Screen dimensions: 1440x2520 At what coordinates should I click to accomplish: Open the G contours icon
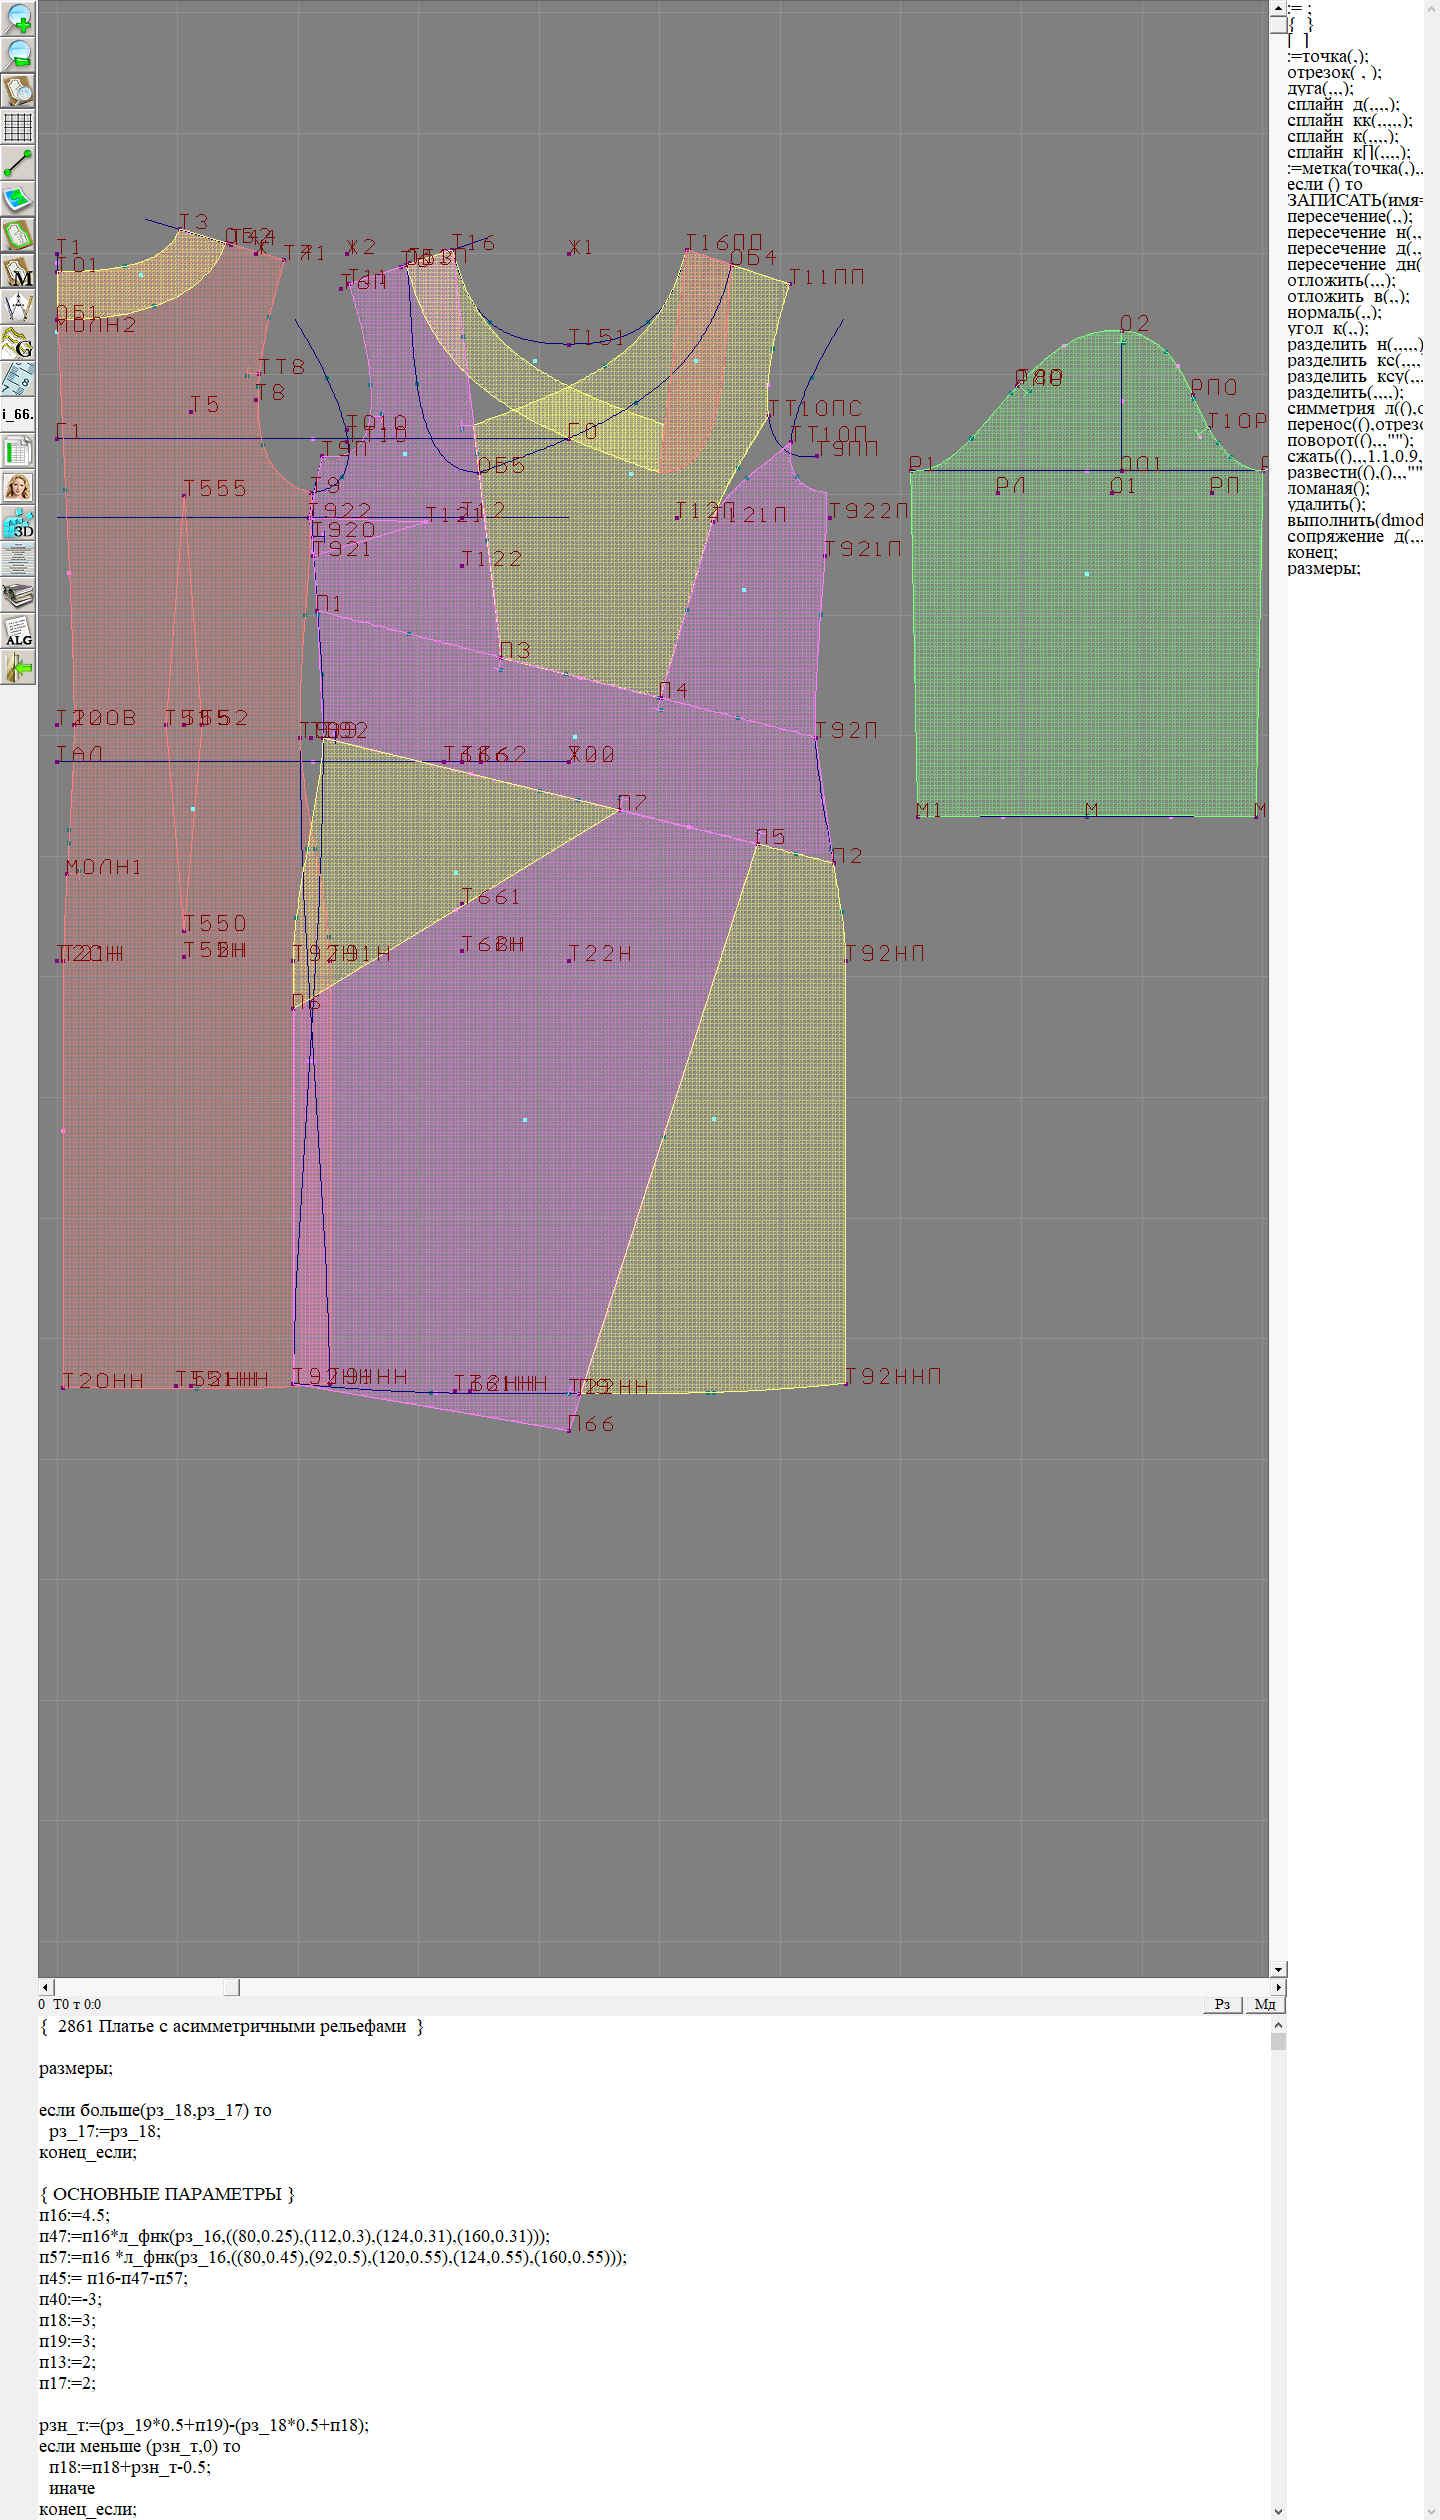tap(18, 343)
